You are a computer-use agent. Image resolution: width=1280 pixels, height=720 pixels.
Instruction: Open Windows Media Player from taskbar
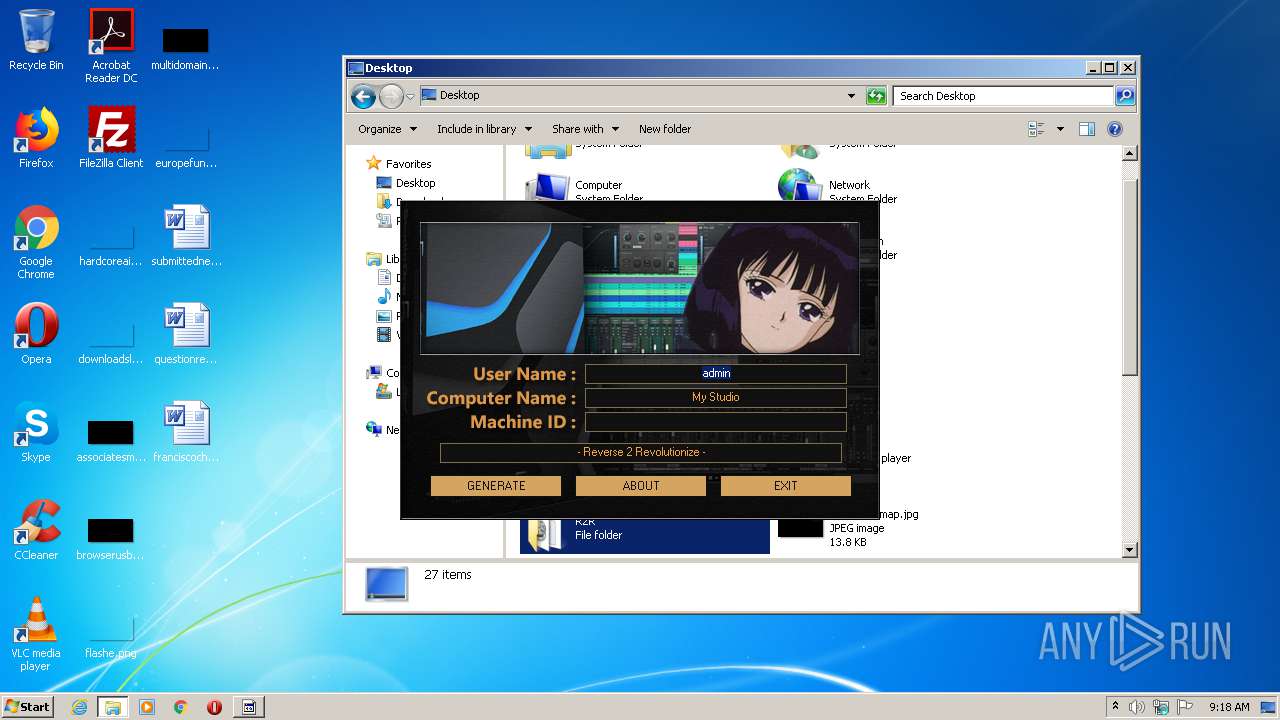(x=147, y=707)
